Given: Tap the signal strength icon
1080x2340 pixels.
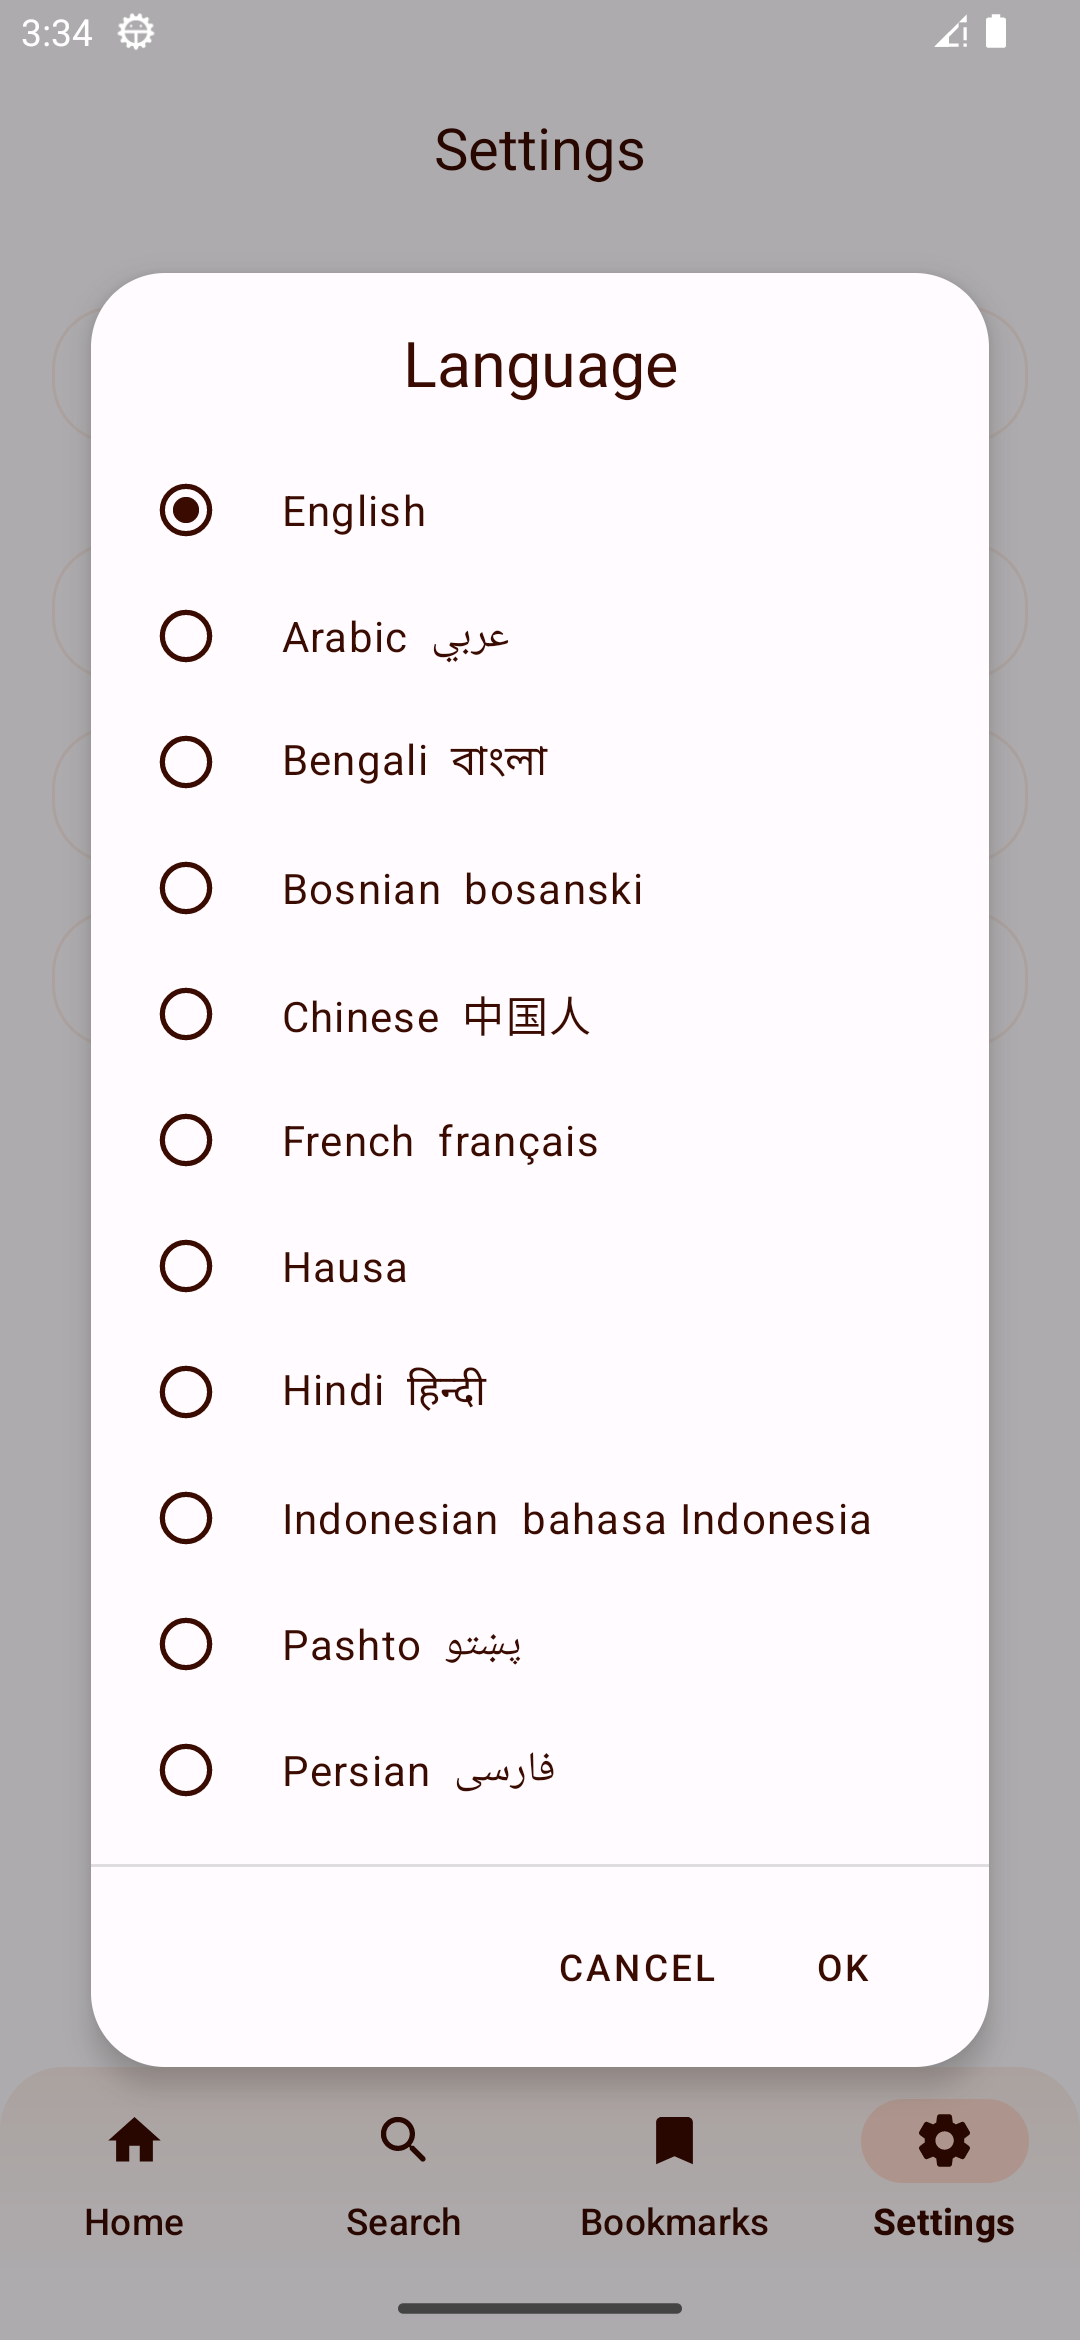Looking at the screenshot, I should 950,33.
